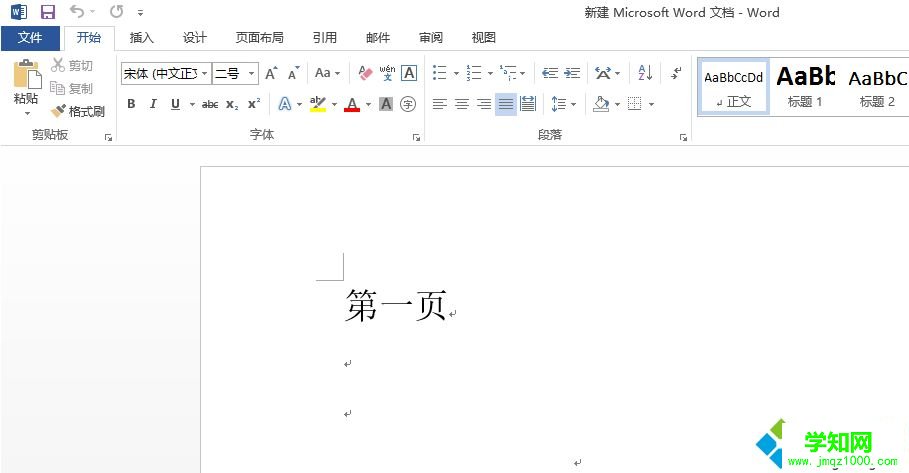Click the bullets list icon

(440, 72)
